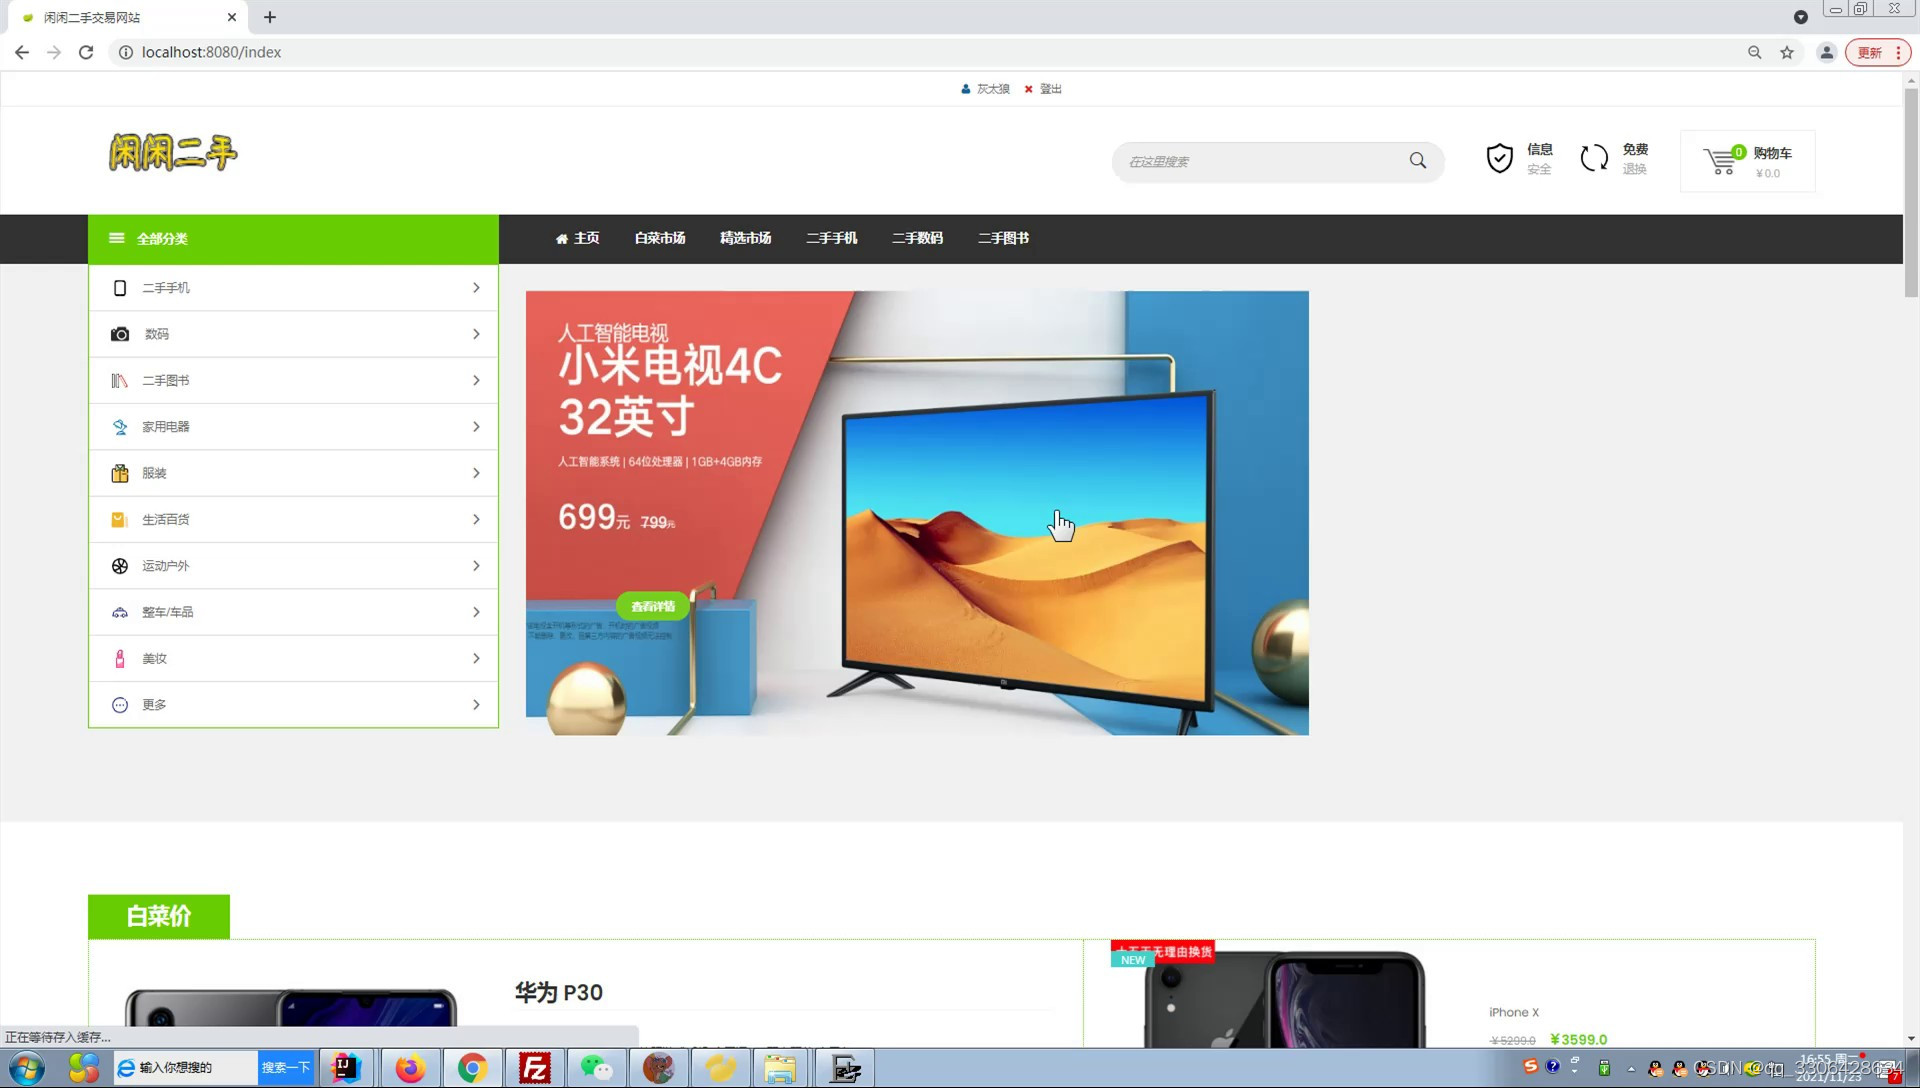Viewport: 1920px width, 1088px height.
Task: Go back with browser back arrow
Action: click(x=22, y=52)
